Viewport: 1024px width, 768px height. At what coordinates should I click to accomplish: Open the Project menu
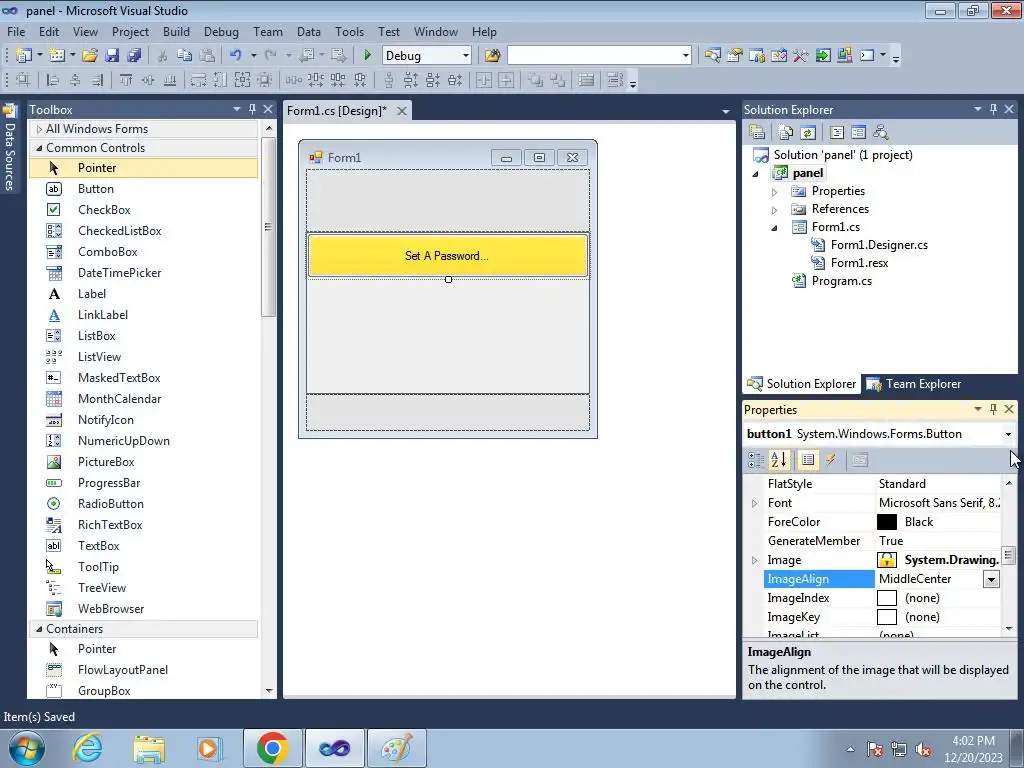coord(130,31)
